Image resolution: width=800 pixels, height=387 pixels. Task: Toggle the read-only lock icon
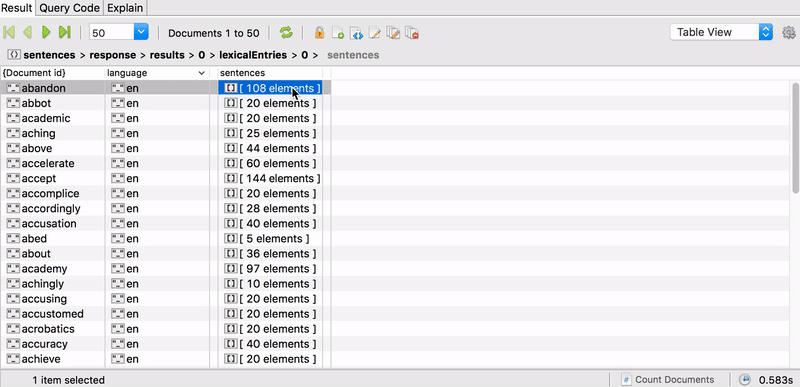319,33
